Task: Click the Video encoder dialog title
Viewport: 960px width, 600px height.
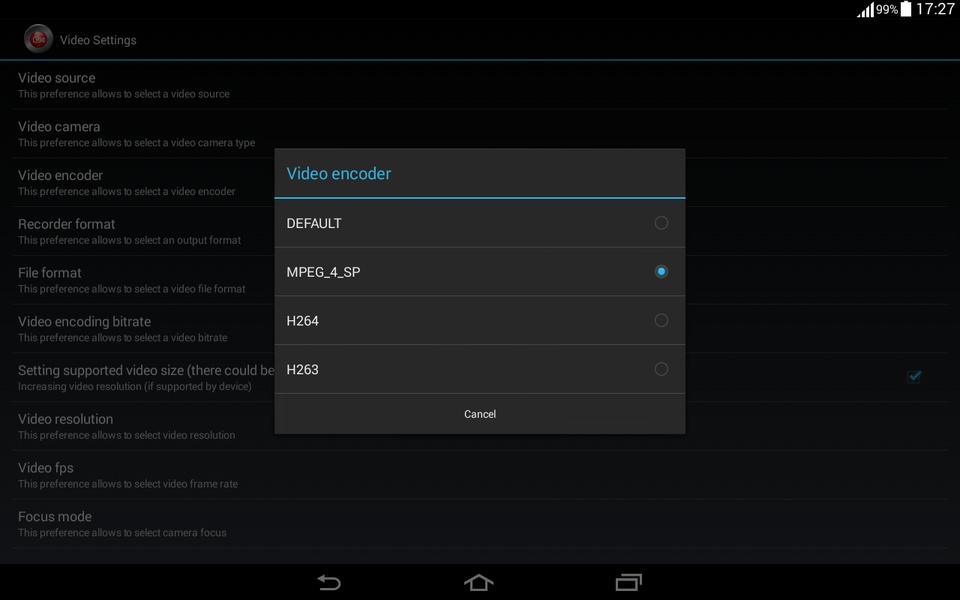Action: click(339, 173)
